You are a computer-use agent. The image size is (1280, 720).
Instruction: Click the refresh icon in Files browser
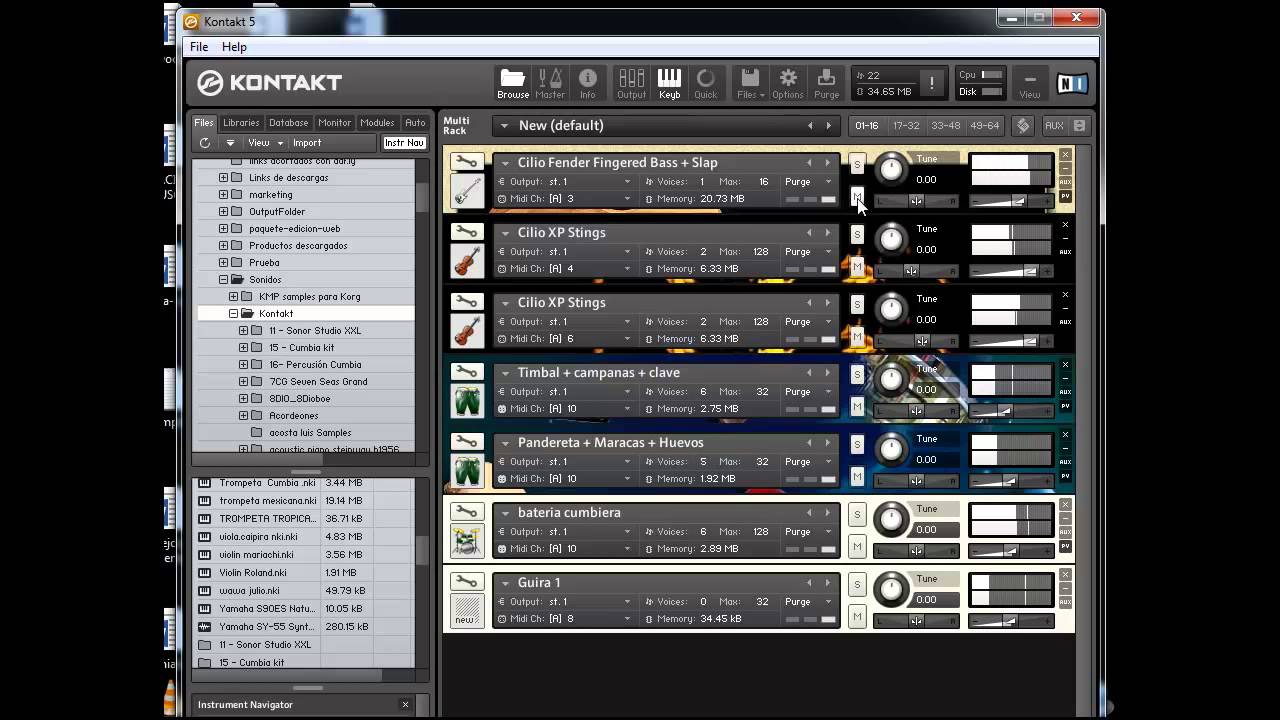click(x=205, y=143)
